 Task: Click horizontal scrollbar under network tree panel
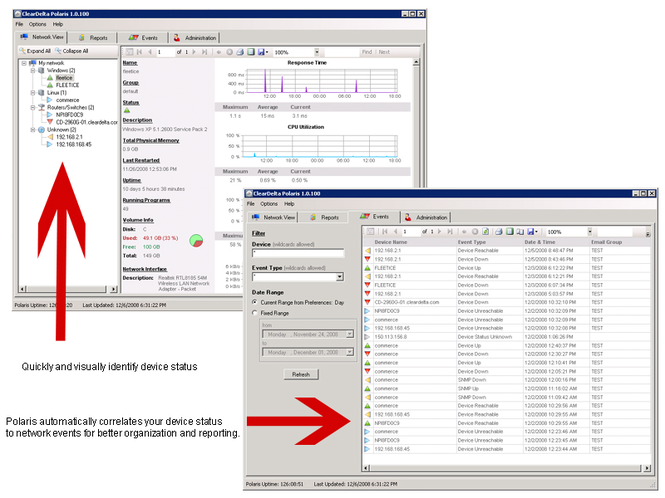click(x=68, y=289)
